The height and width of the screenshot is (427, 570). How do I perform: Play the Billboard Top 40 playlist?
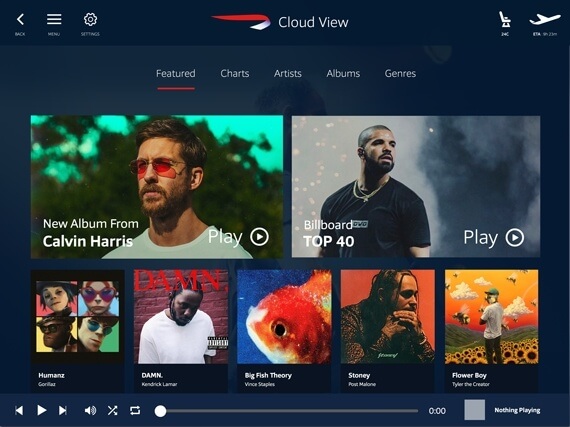[494, 238]
